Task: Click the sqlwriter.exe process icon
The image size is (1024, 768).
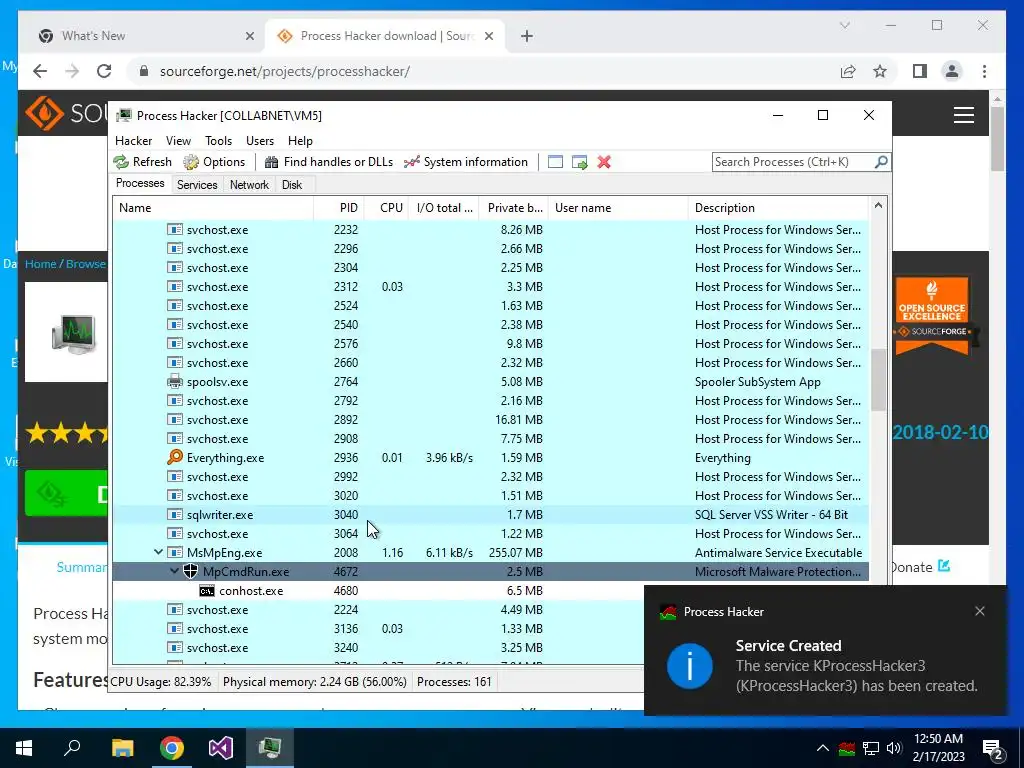Action: [x=174, y=515]
